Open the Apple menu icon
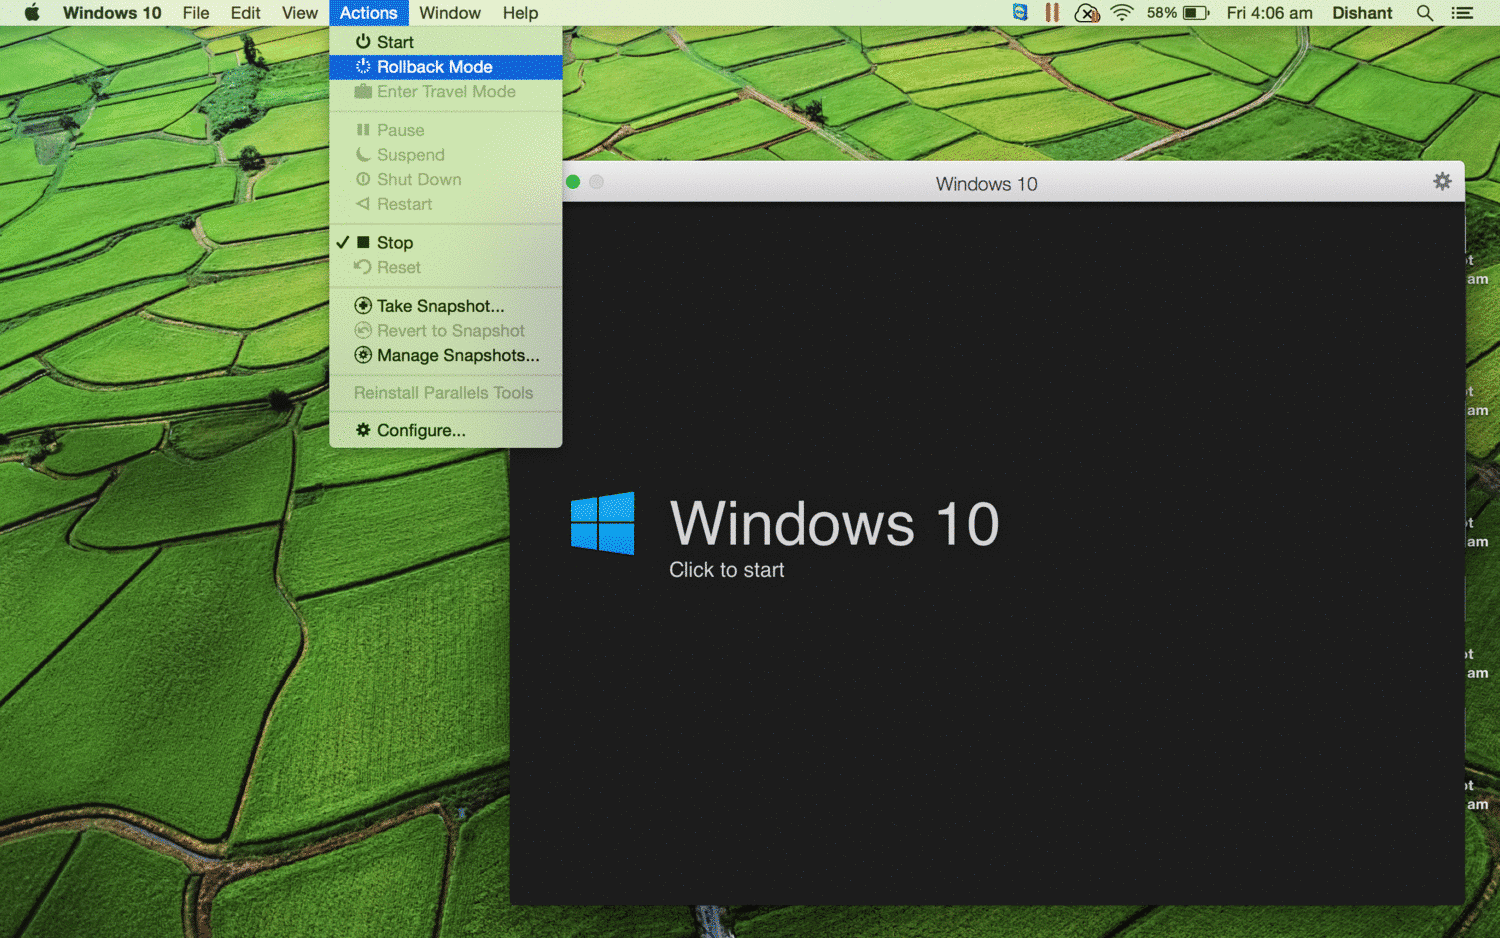1500x938 pixels. tap(31, 13)
